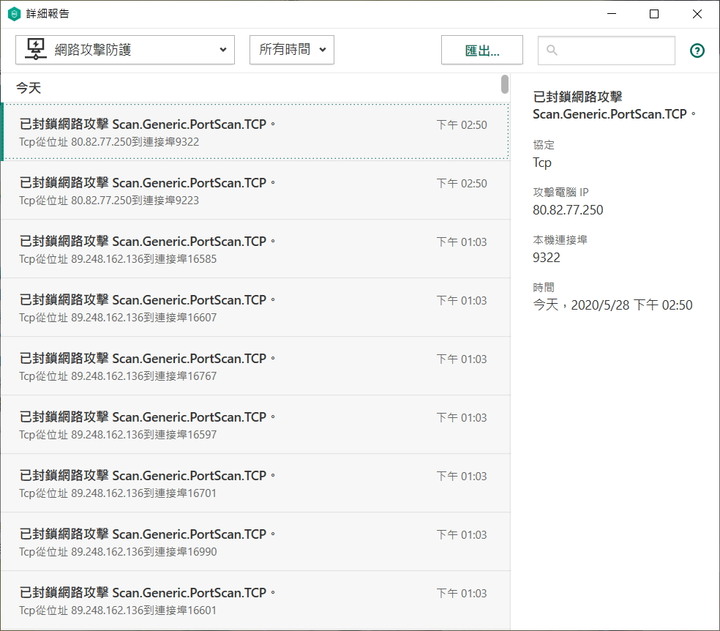Select the event for port 16767
Screen dimensions: 720x631
tap(255, 366)
